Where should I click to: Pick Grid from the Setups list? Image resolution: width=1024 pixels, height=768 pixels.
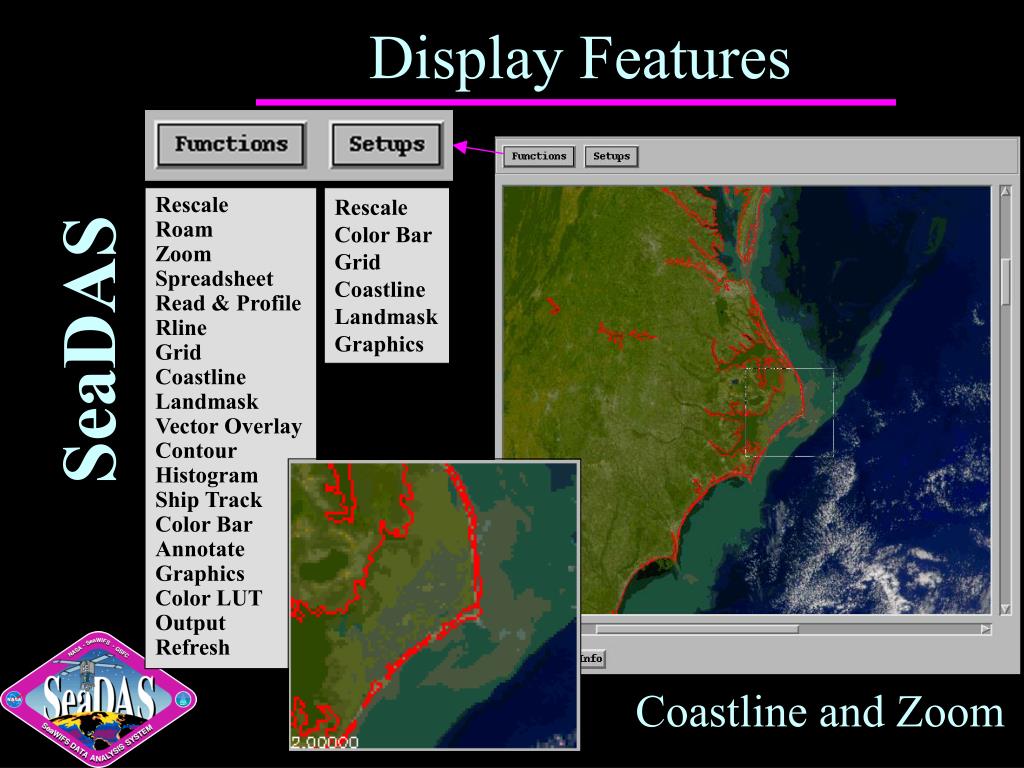(x=357, y=263)
